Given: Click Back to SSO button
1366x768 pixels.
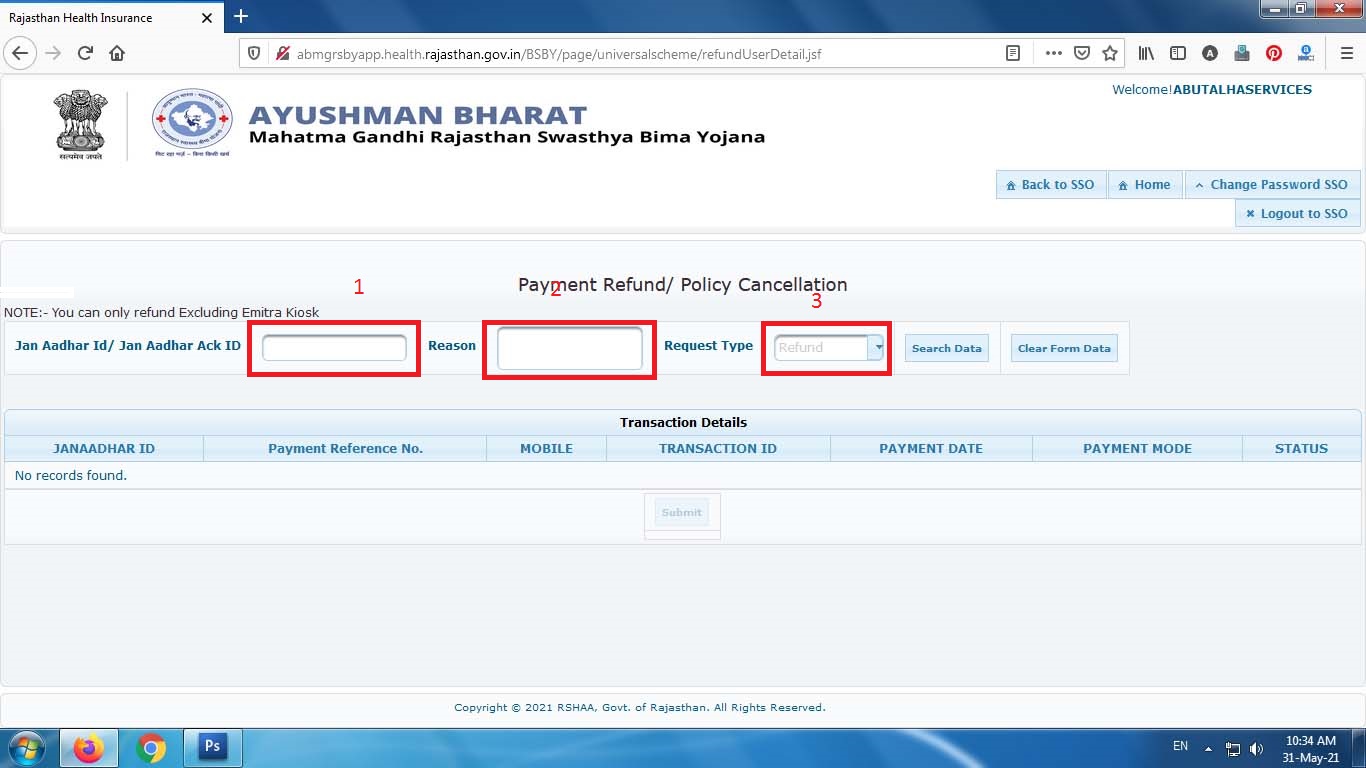Looking at the screenshot, I should coord(1051,184).
